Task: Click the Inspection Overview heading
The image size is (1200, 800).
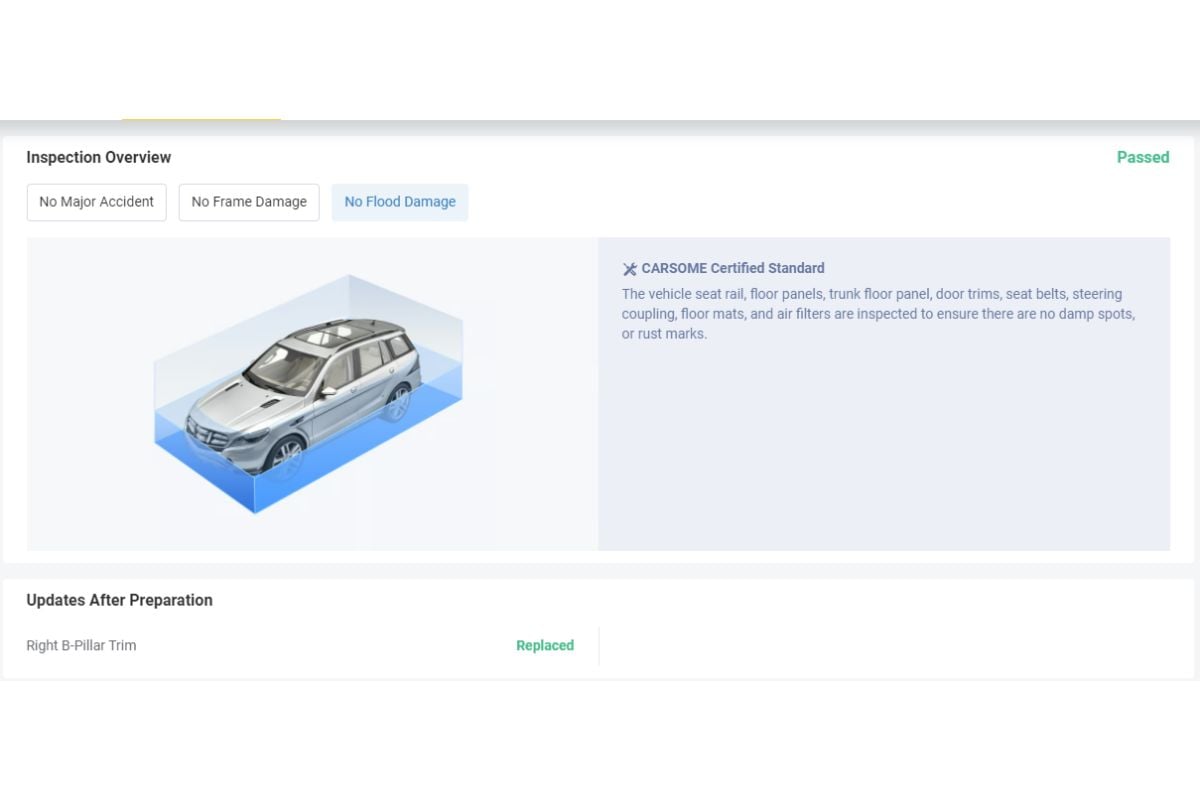Action: [98, 157]
